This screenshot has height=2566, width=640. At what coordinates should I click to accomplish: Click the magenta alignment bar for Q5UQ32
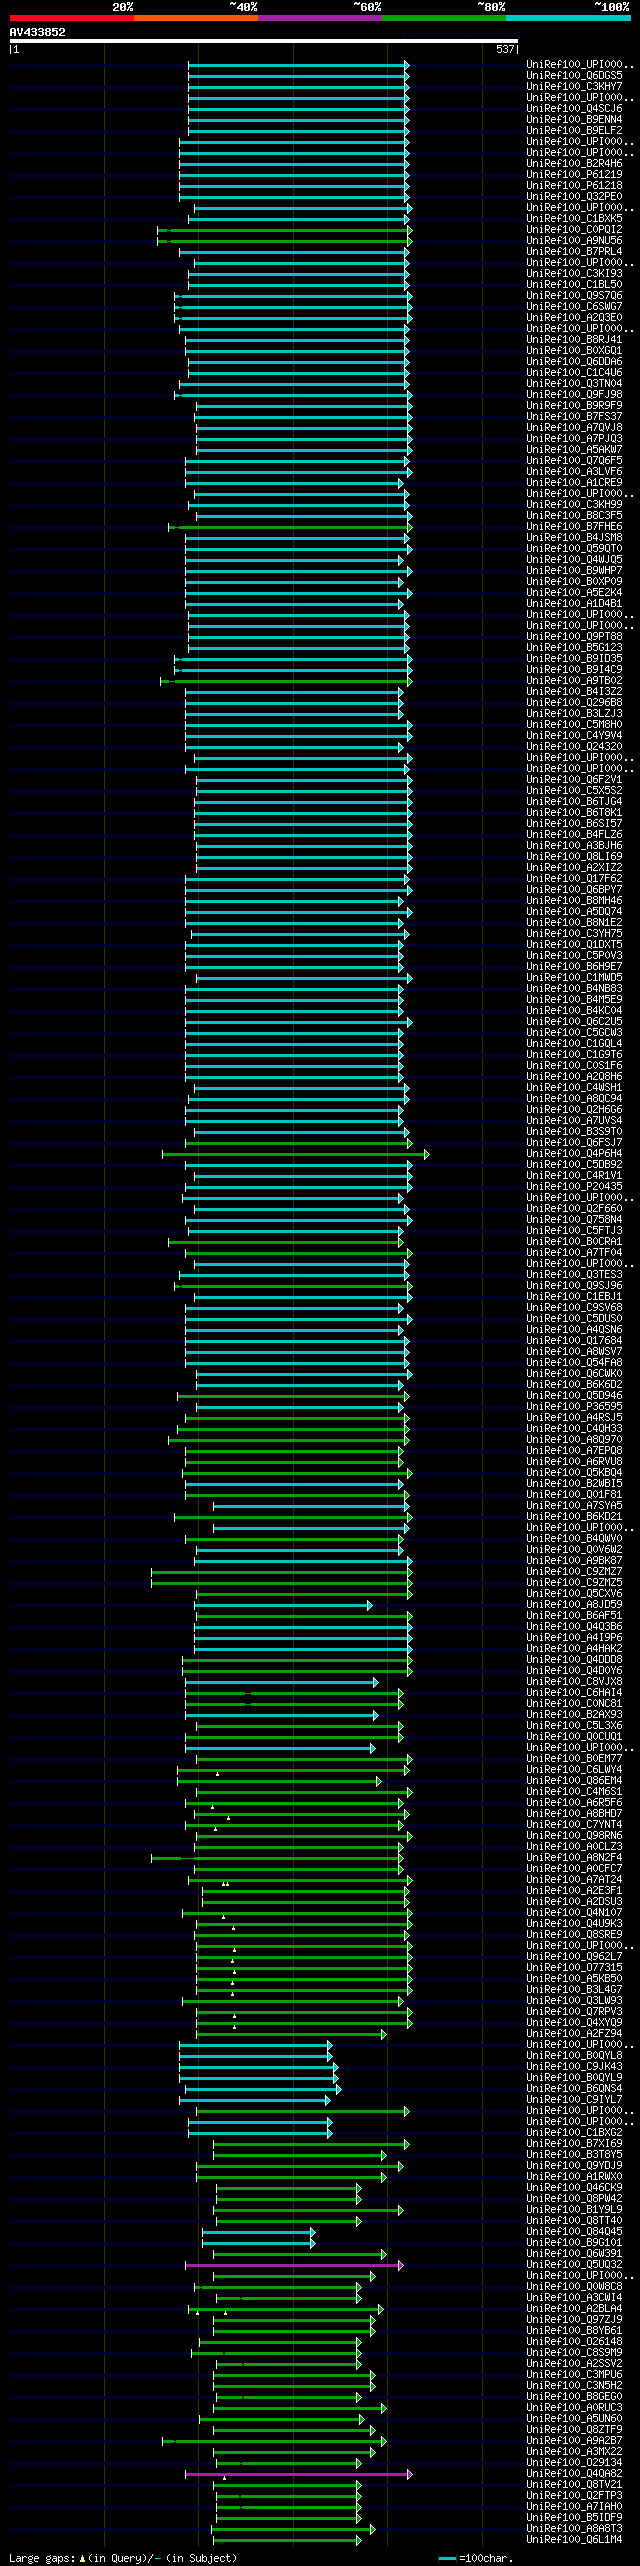(294, 2265)
